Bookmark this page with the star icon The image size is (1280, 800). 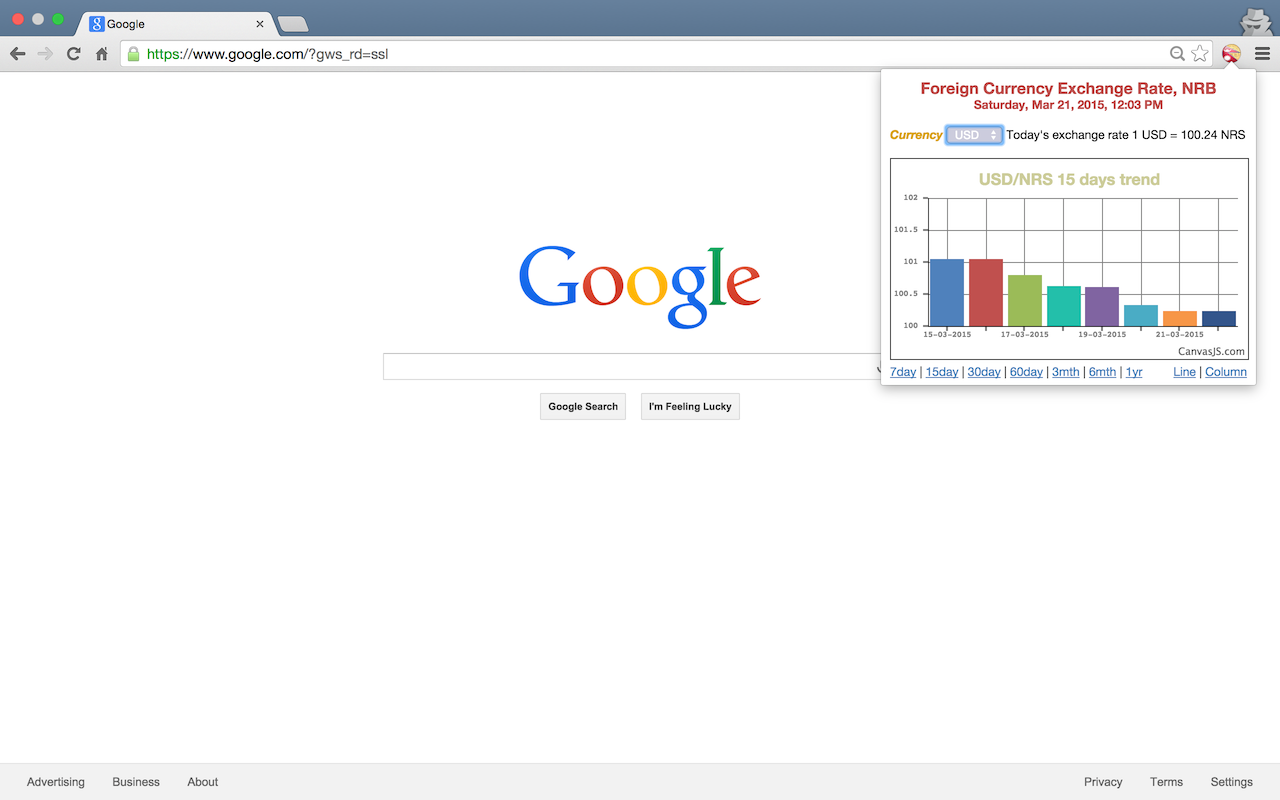click(x=1200, y=54)
